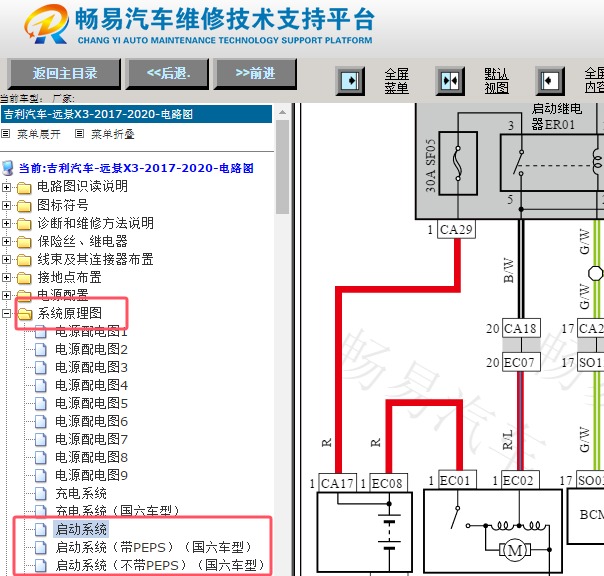Click page icon of 电源配电图9
Viewport: 604px width, 576px height.
tap(41, 475)
